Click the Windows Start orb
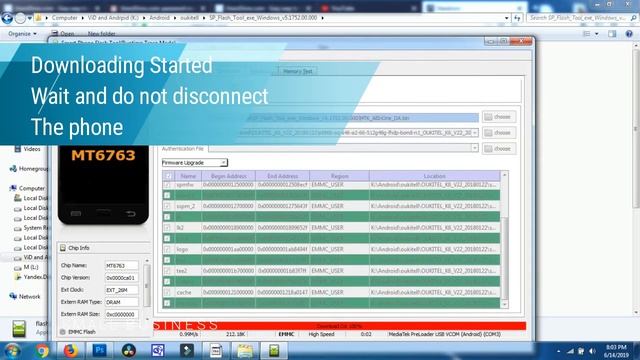The image size is (640, 360). pos(11,351)
